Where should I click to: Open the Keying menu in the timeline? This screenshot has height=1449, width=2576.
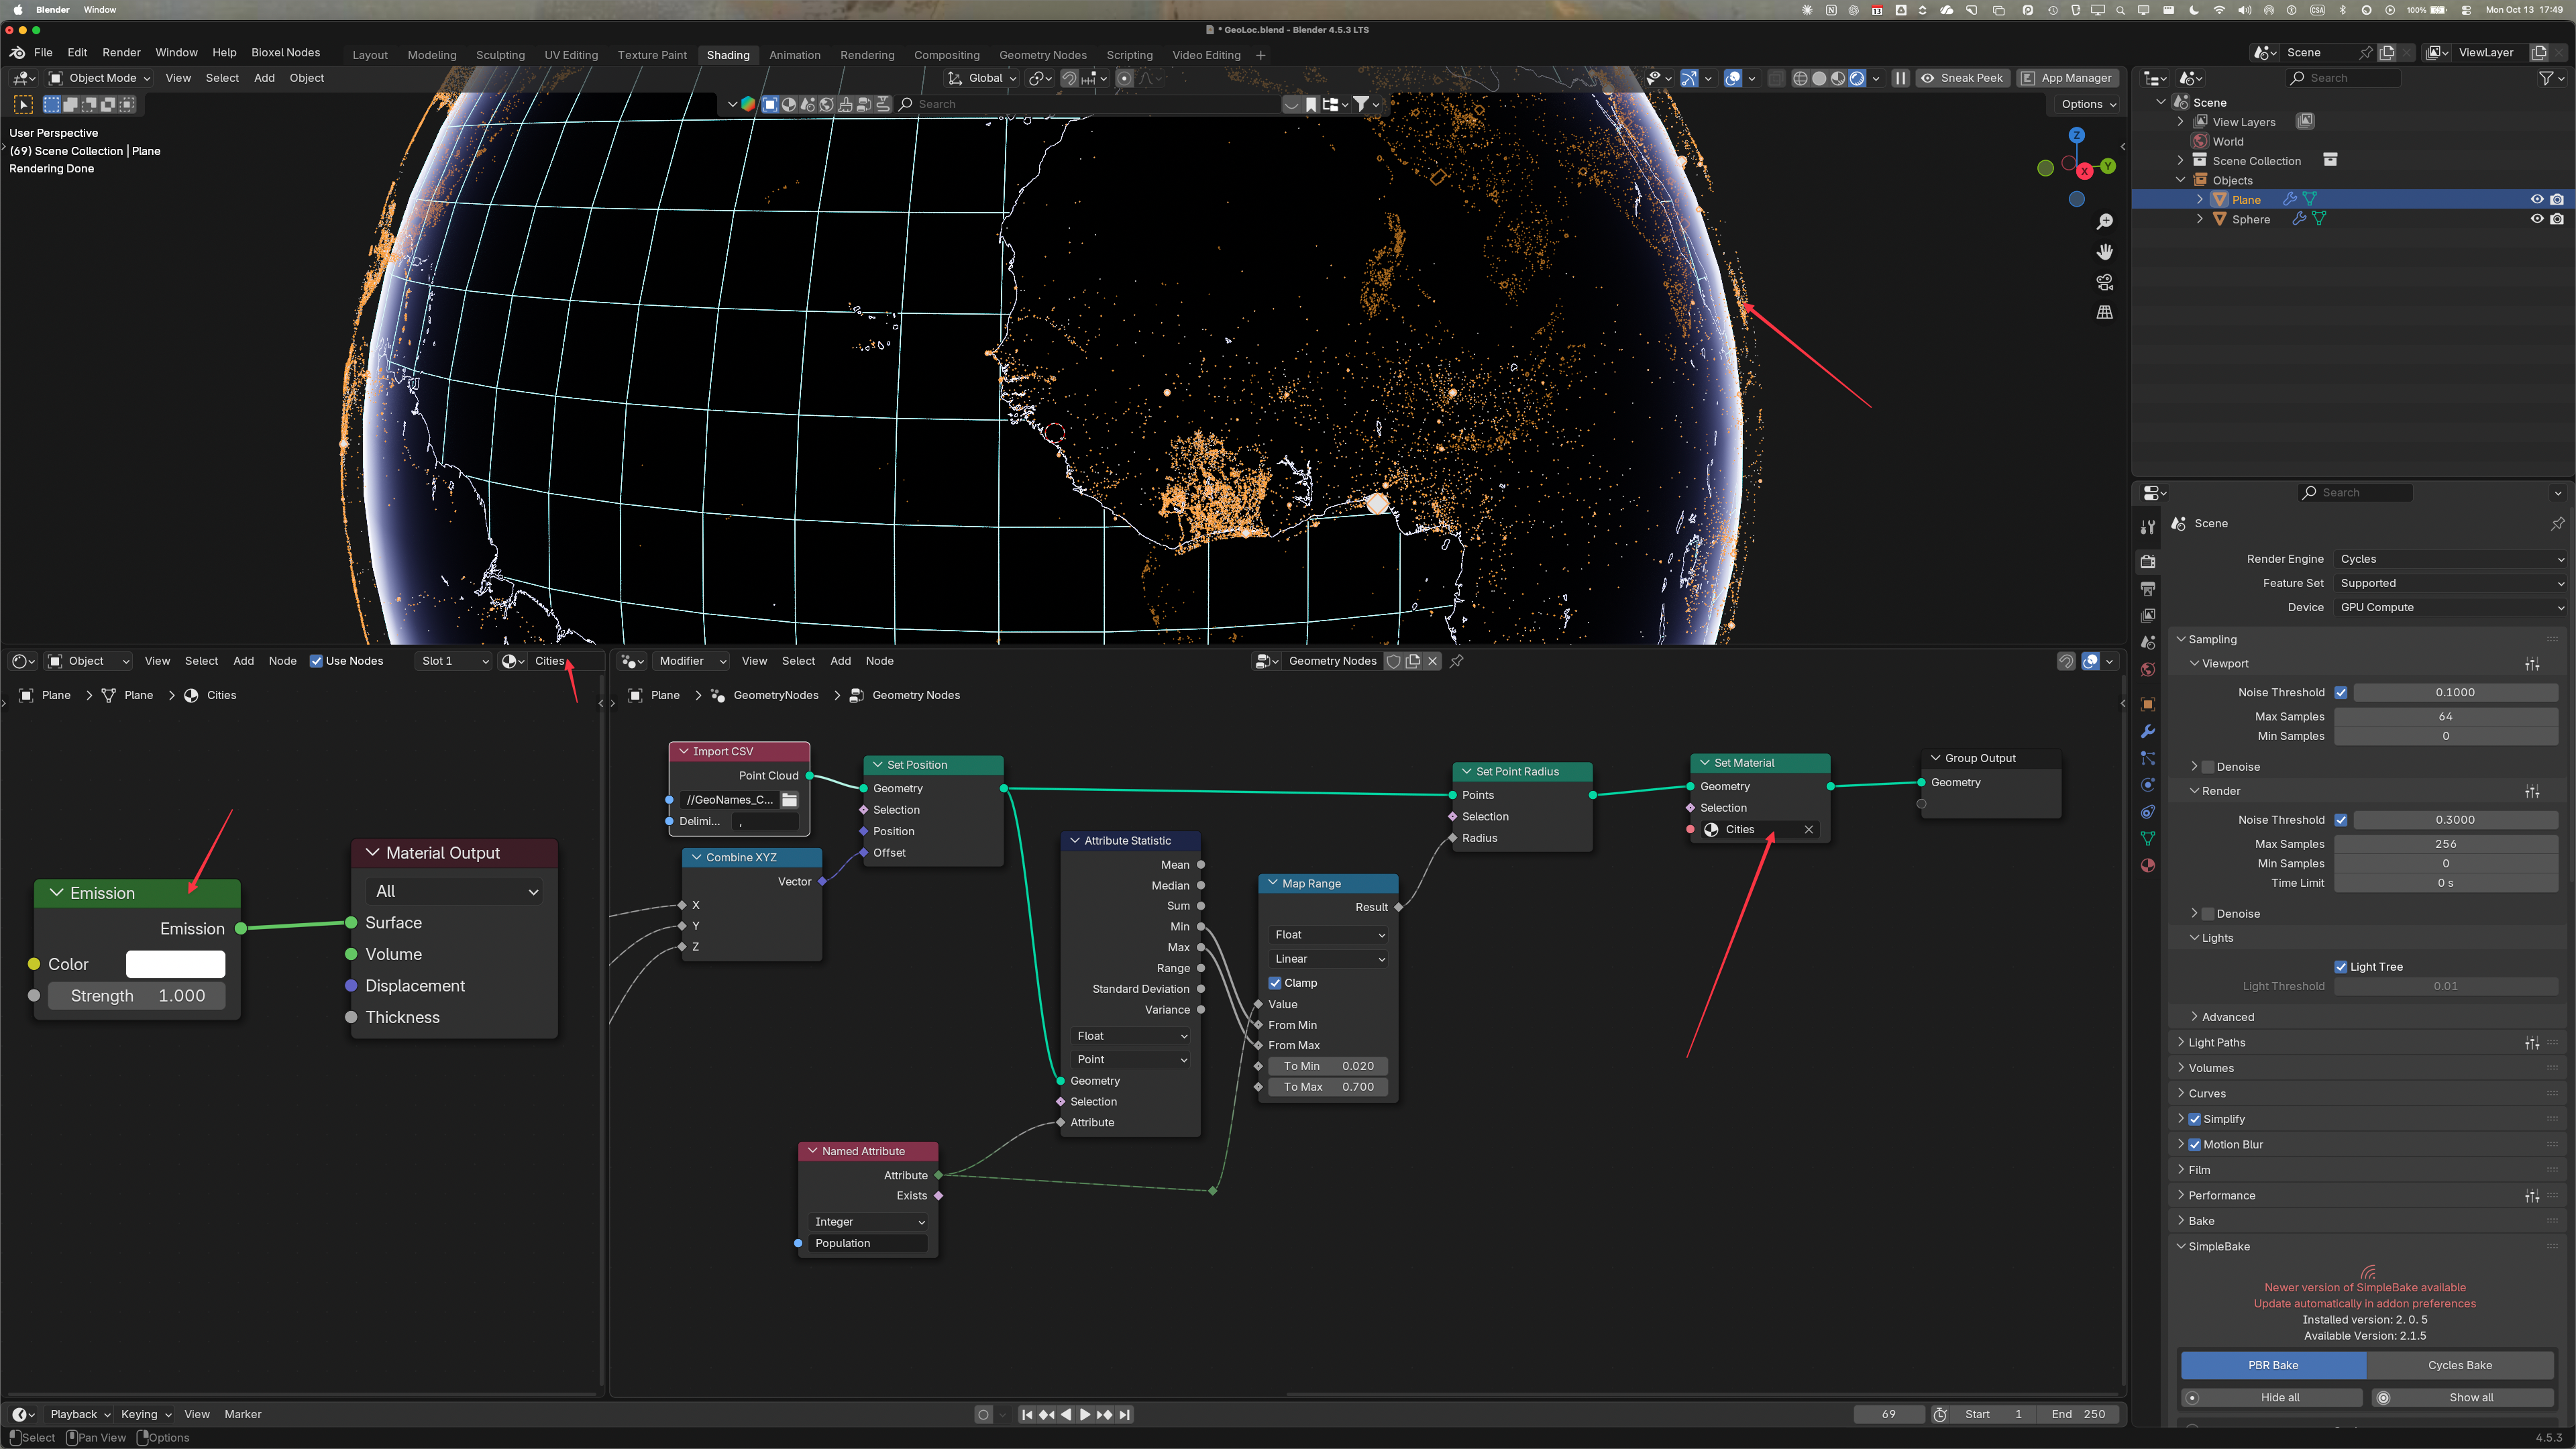click(x=145, y=1414)
